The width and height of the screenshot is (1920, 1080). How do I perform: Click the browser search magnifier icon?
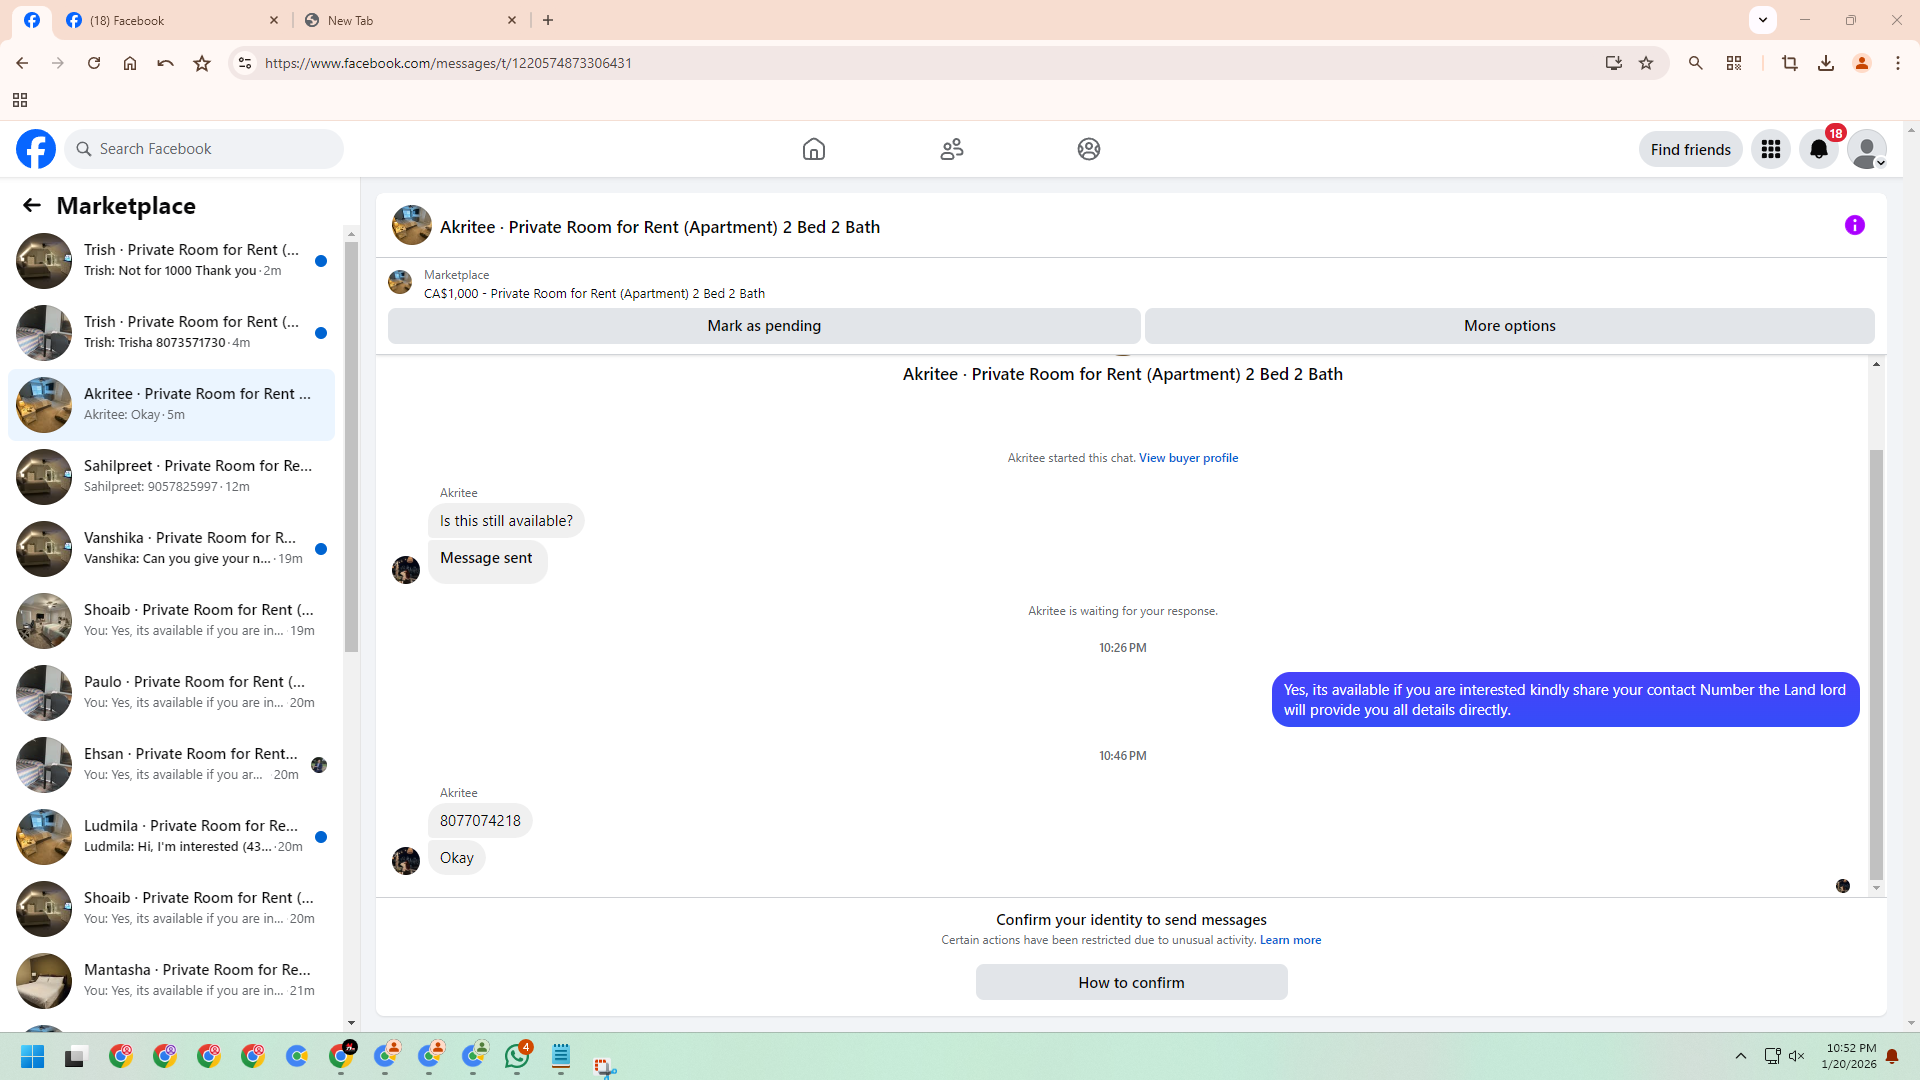tap(1696, 63)
